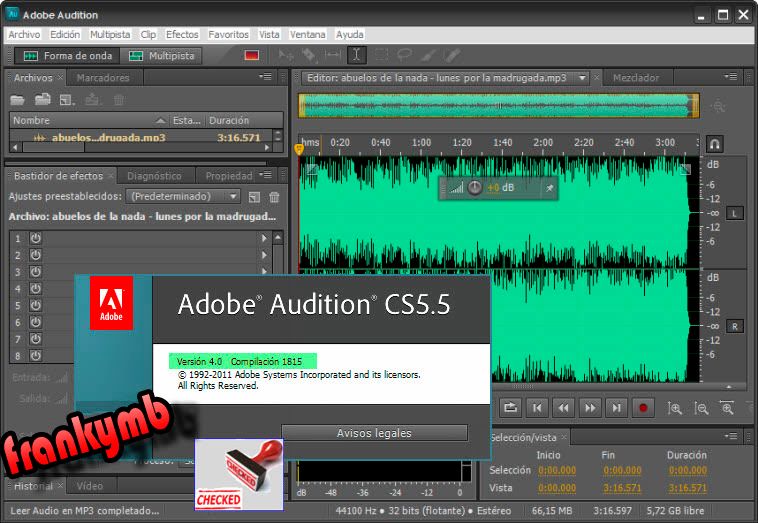
Task: Open Mezclador panel options menu
Action: (x=730, y=76)
